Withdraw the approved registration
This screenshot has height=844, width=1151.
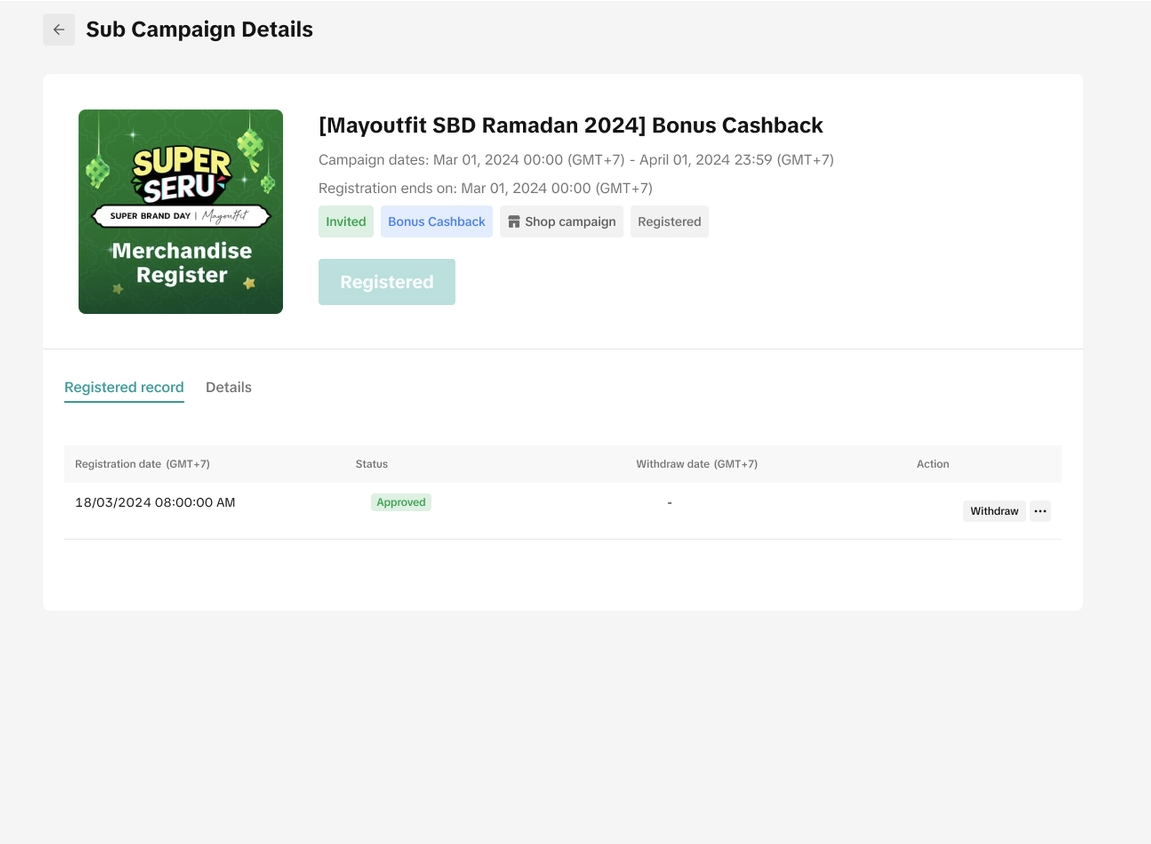[994, 511]
